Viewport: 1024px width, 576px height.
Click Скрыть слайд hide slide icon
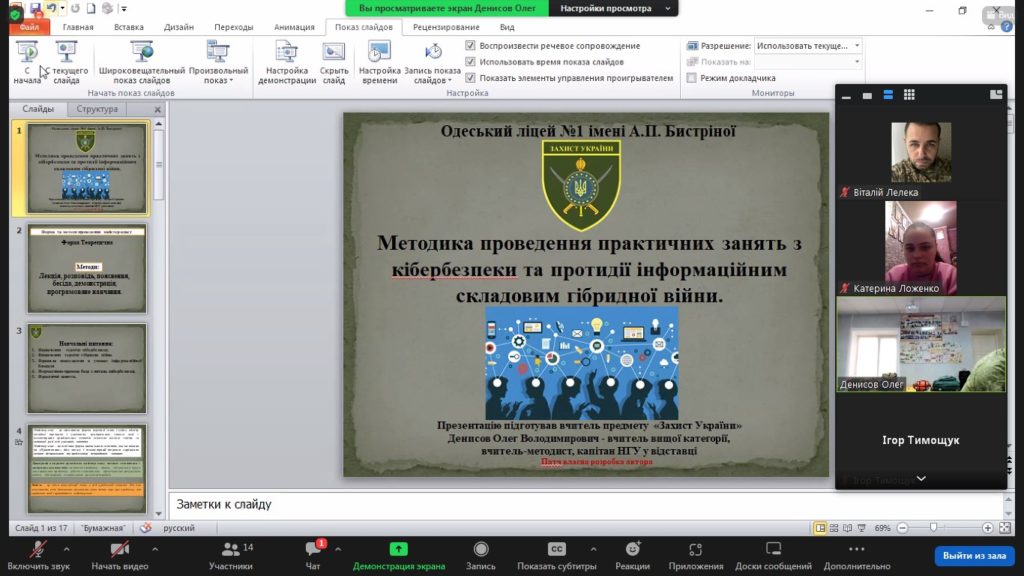(x=334, y=52)
